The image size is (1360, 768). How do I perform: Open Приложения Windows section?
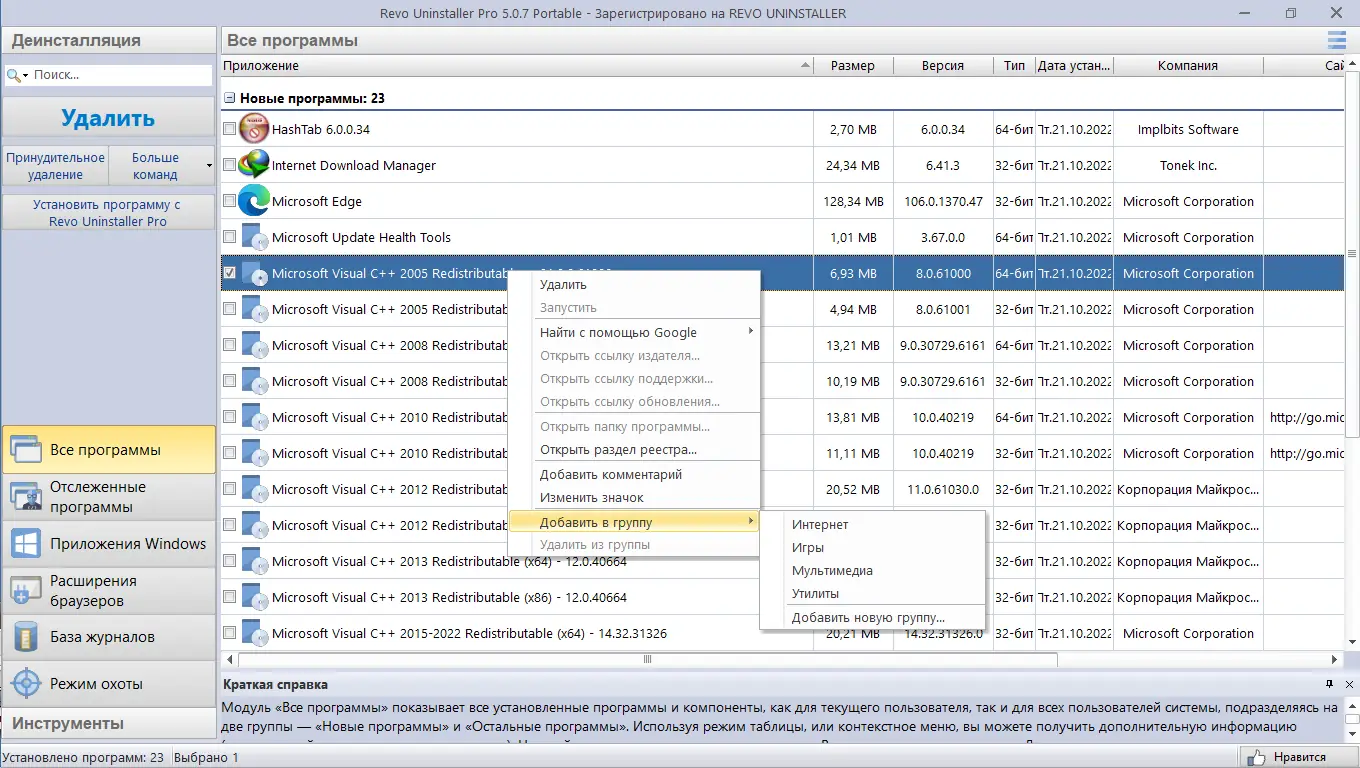pos(108,544)
